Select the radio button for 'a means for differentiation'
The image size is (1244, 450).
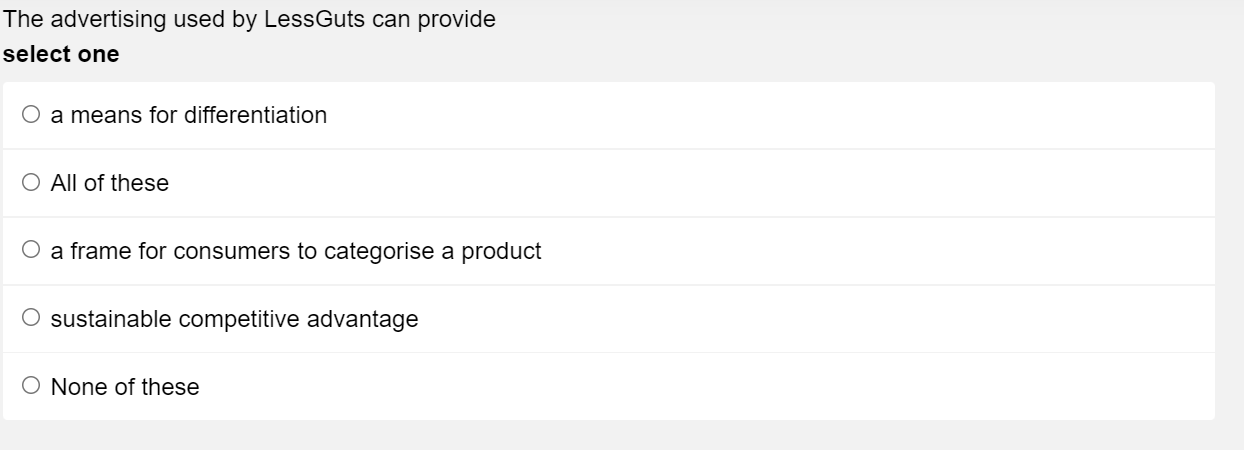click(x=31, y=116)
